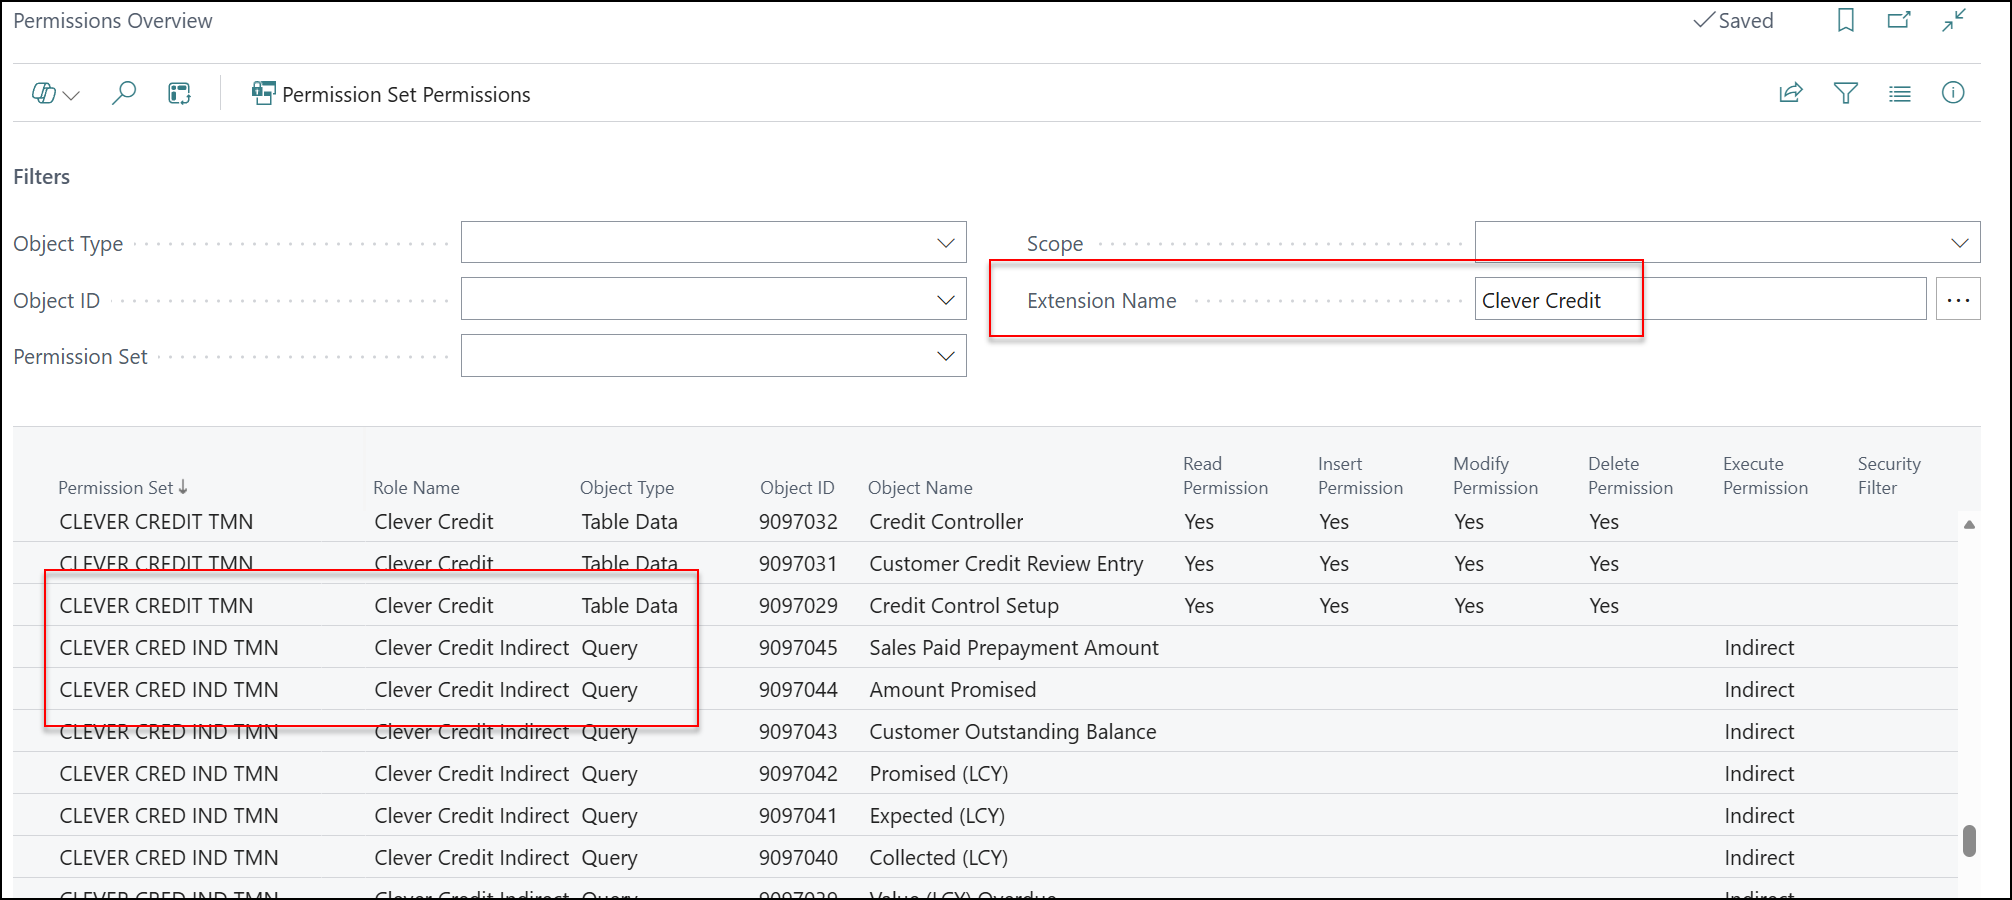This screenshot has height=900, width=2012.
Task: Click the vertical scrollbar thumb
Action: (x=1969, y=840)
